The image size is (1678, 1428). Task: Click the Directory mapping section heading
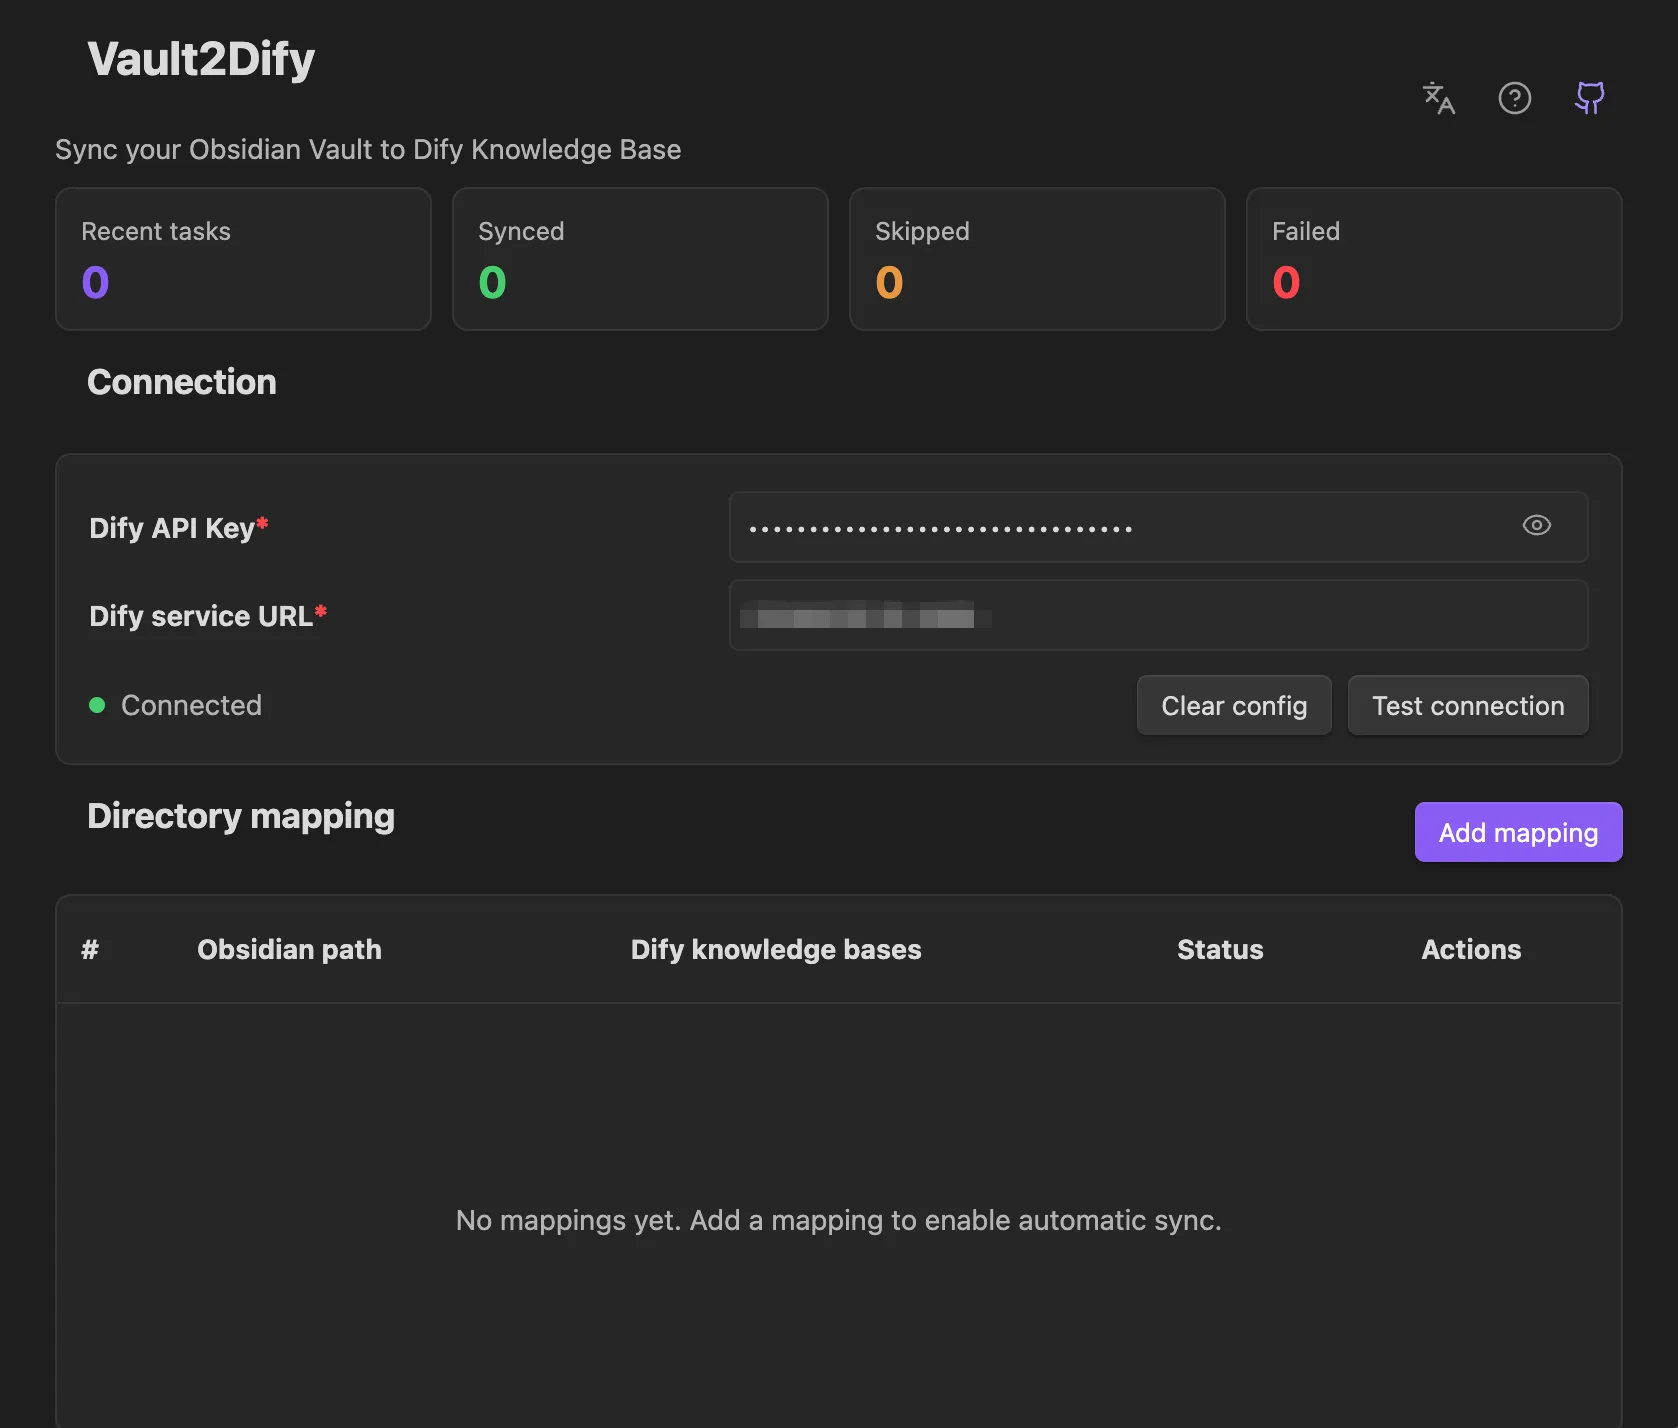pyautogui.click(x=241, y=816)
